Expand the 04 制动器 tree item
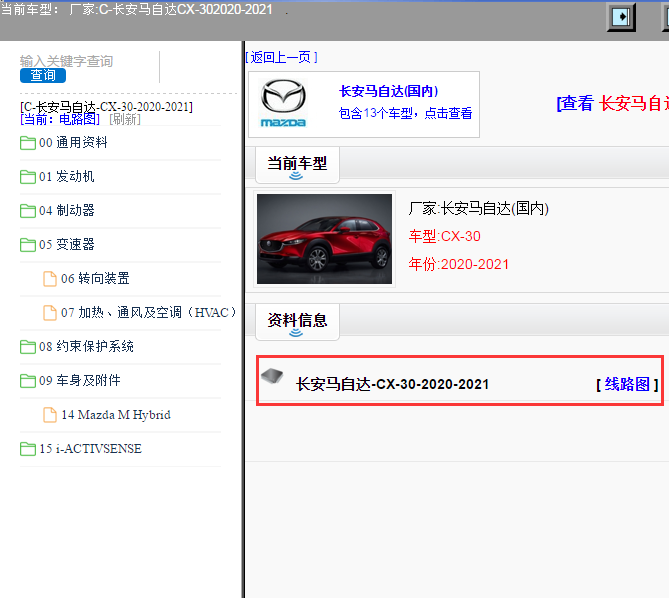The image size is (669, 598). (67, 210)
